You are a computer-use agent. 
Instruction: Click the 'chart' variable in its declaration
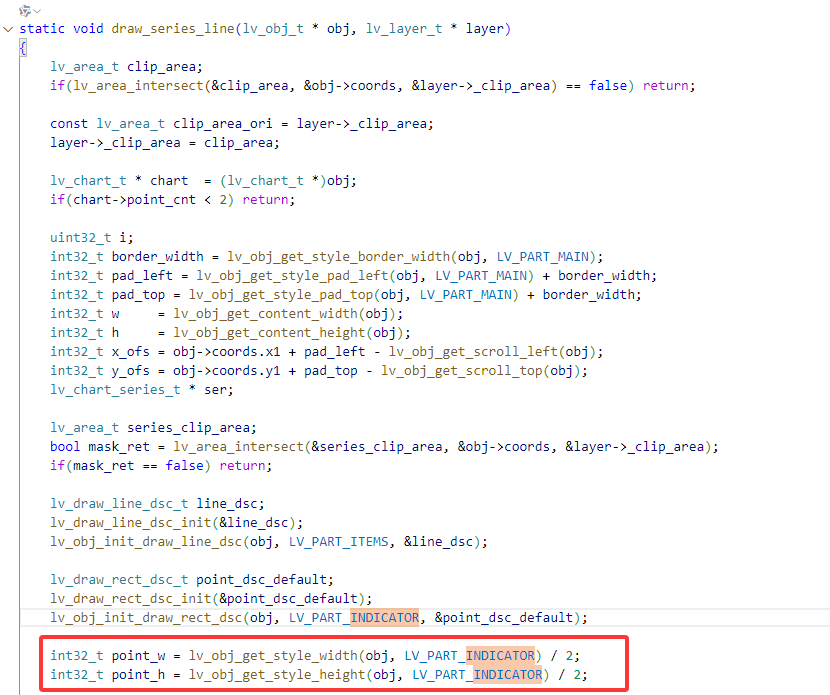169,181
